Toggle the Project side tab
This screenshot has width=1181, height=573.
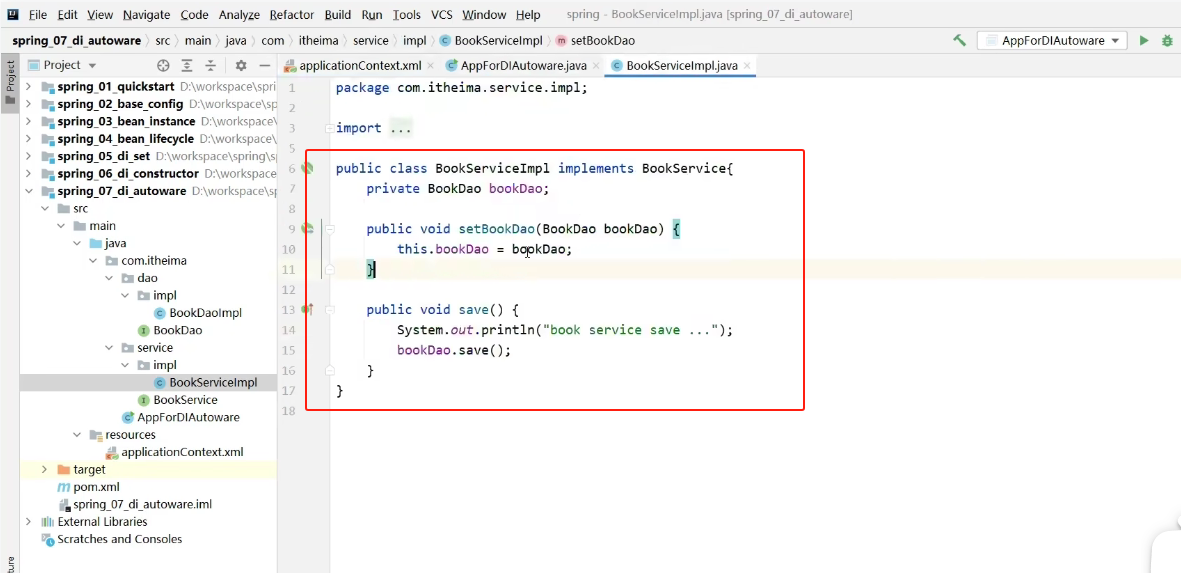pos(10,84)
